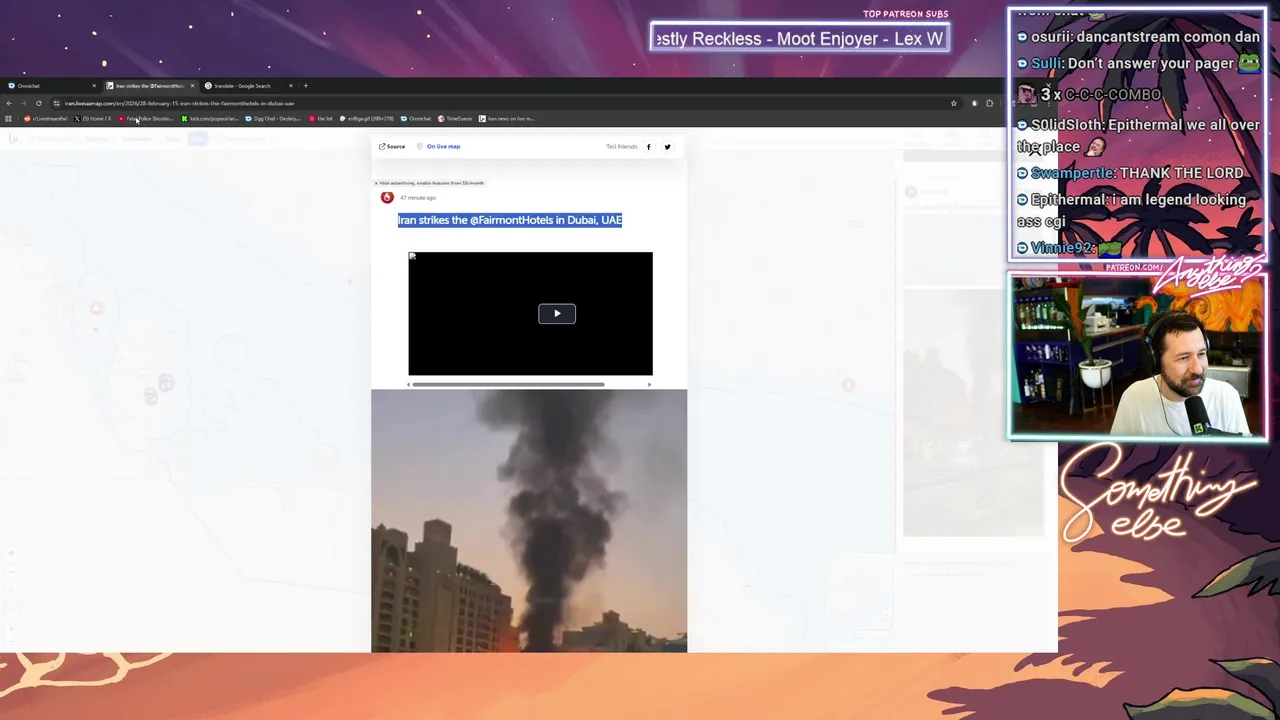Open the browser extensions puzzle icon
The width and height of the screenshot is (1280, 720).
point(989,103)
